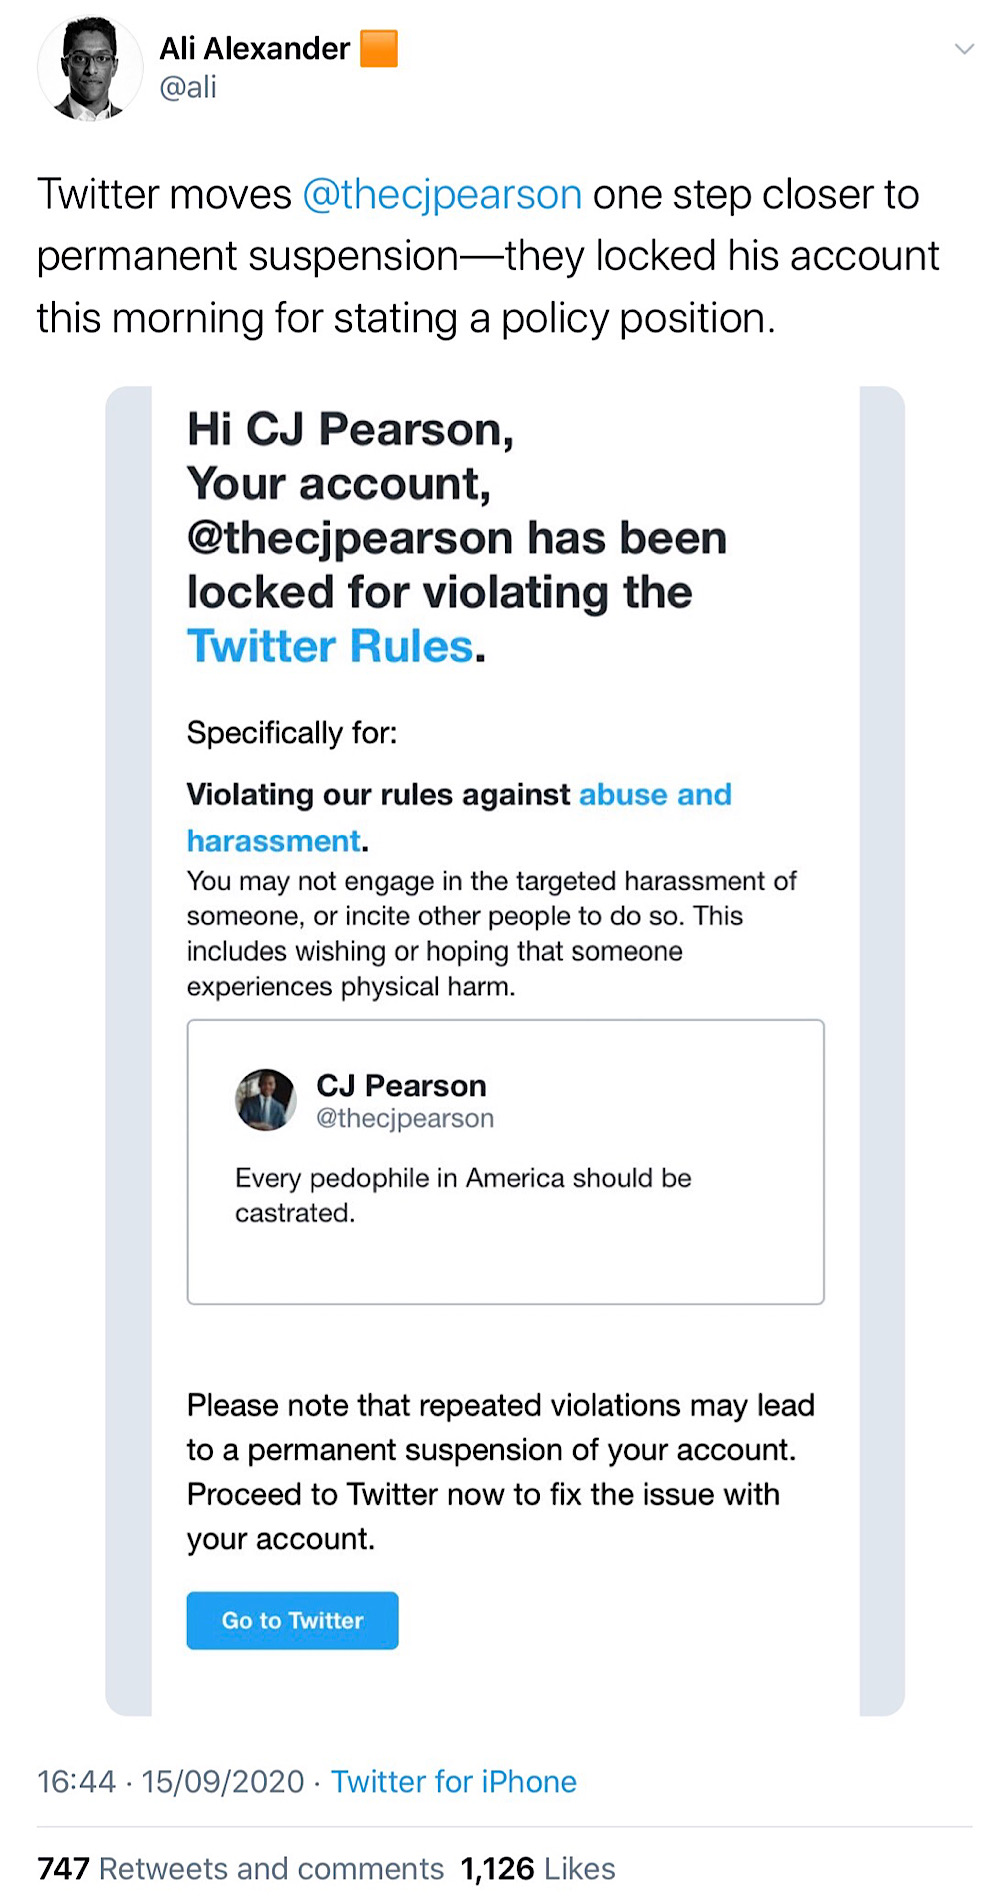Open the attached email screenshot image
Screen dimensions: 1000x1900
pyautogui.click(x=505, y=1051)
